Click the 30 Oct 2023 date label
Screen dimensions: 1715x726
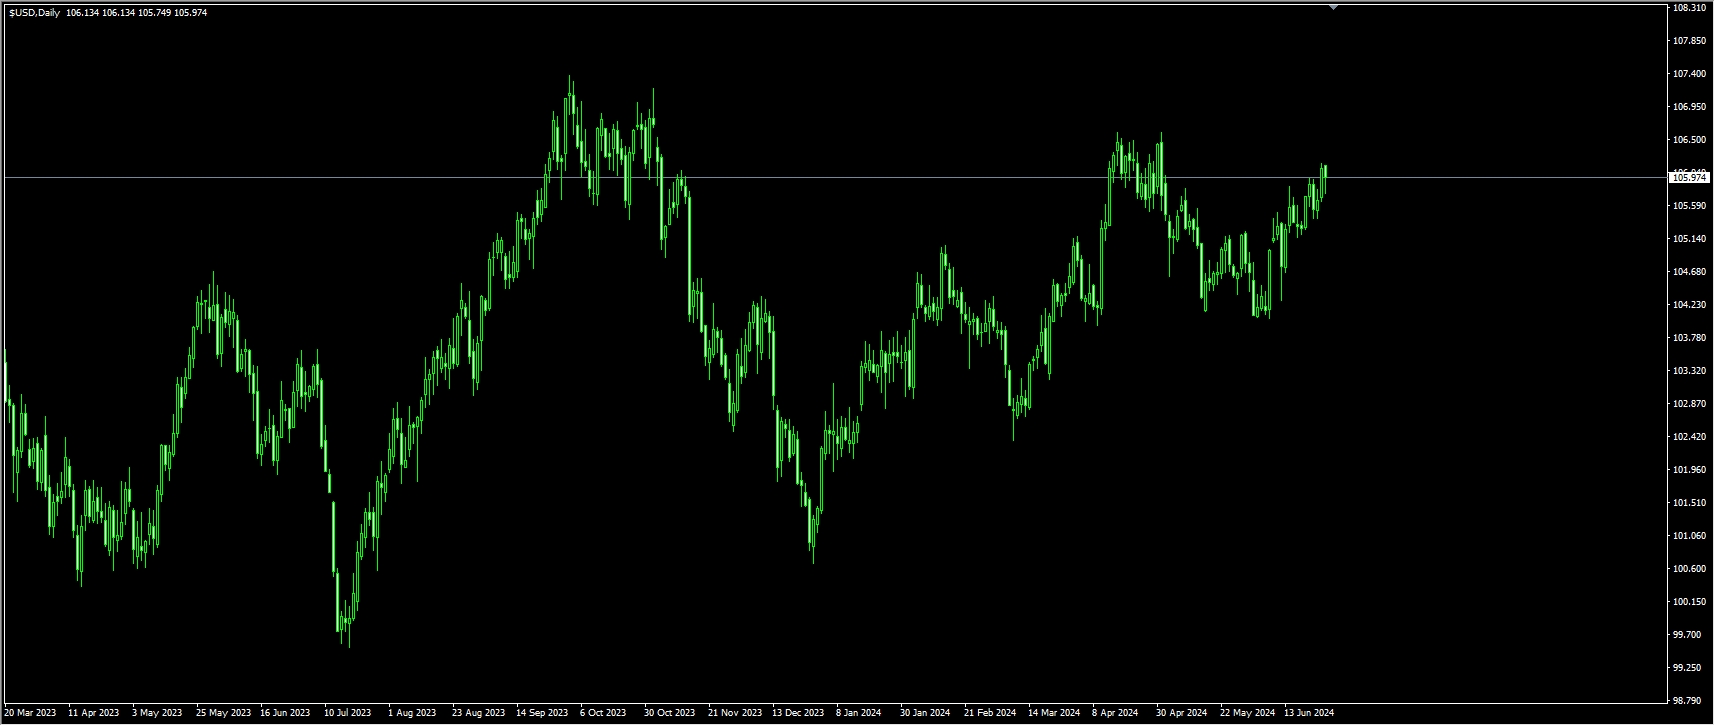(x=670, y=713)
